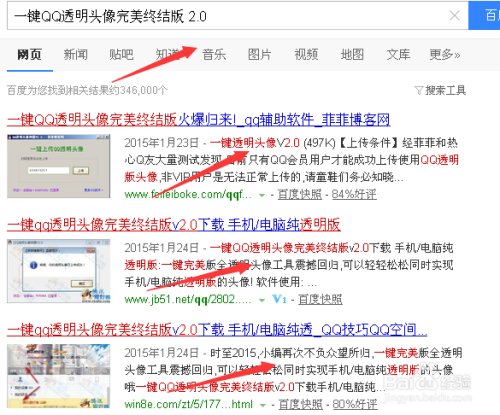Viewport: 500px width, 415px height.
Task: Open first result thumbnail 一键上传QQ透明头像
Action: click(x=59, y=166)
